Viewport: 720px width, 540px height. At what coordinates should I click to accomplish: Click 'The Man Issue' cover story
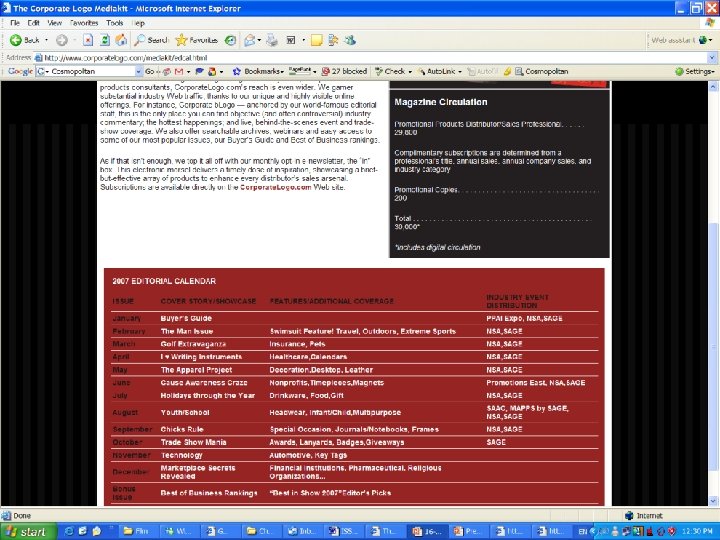click(186, 331)
